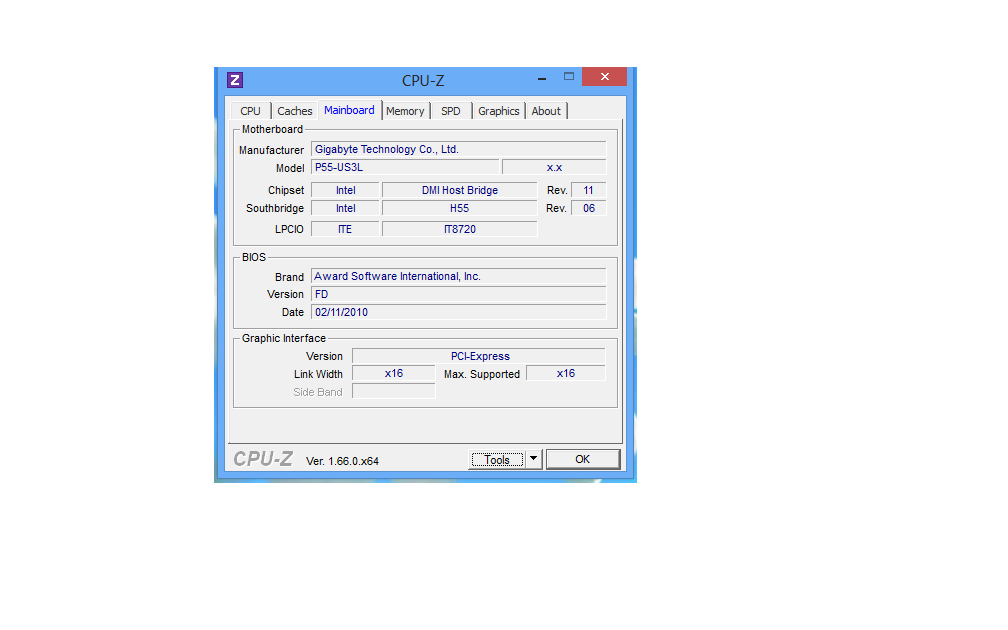
Task: Expand the Tools dropdown arrow
Action: pyautogui.click(x=534, y=459)
